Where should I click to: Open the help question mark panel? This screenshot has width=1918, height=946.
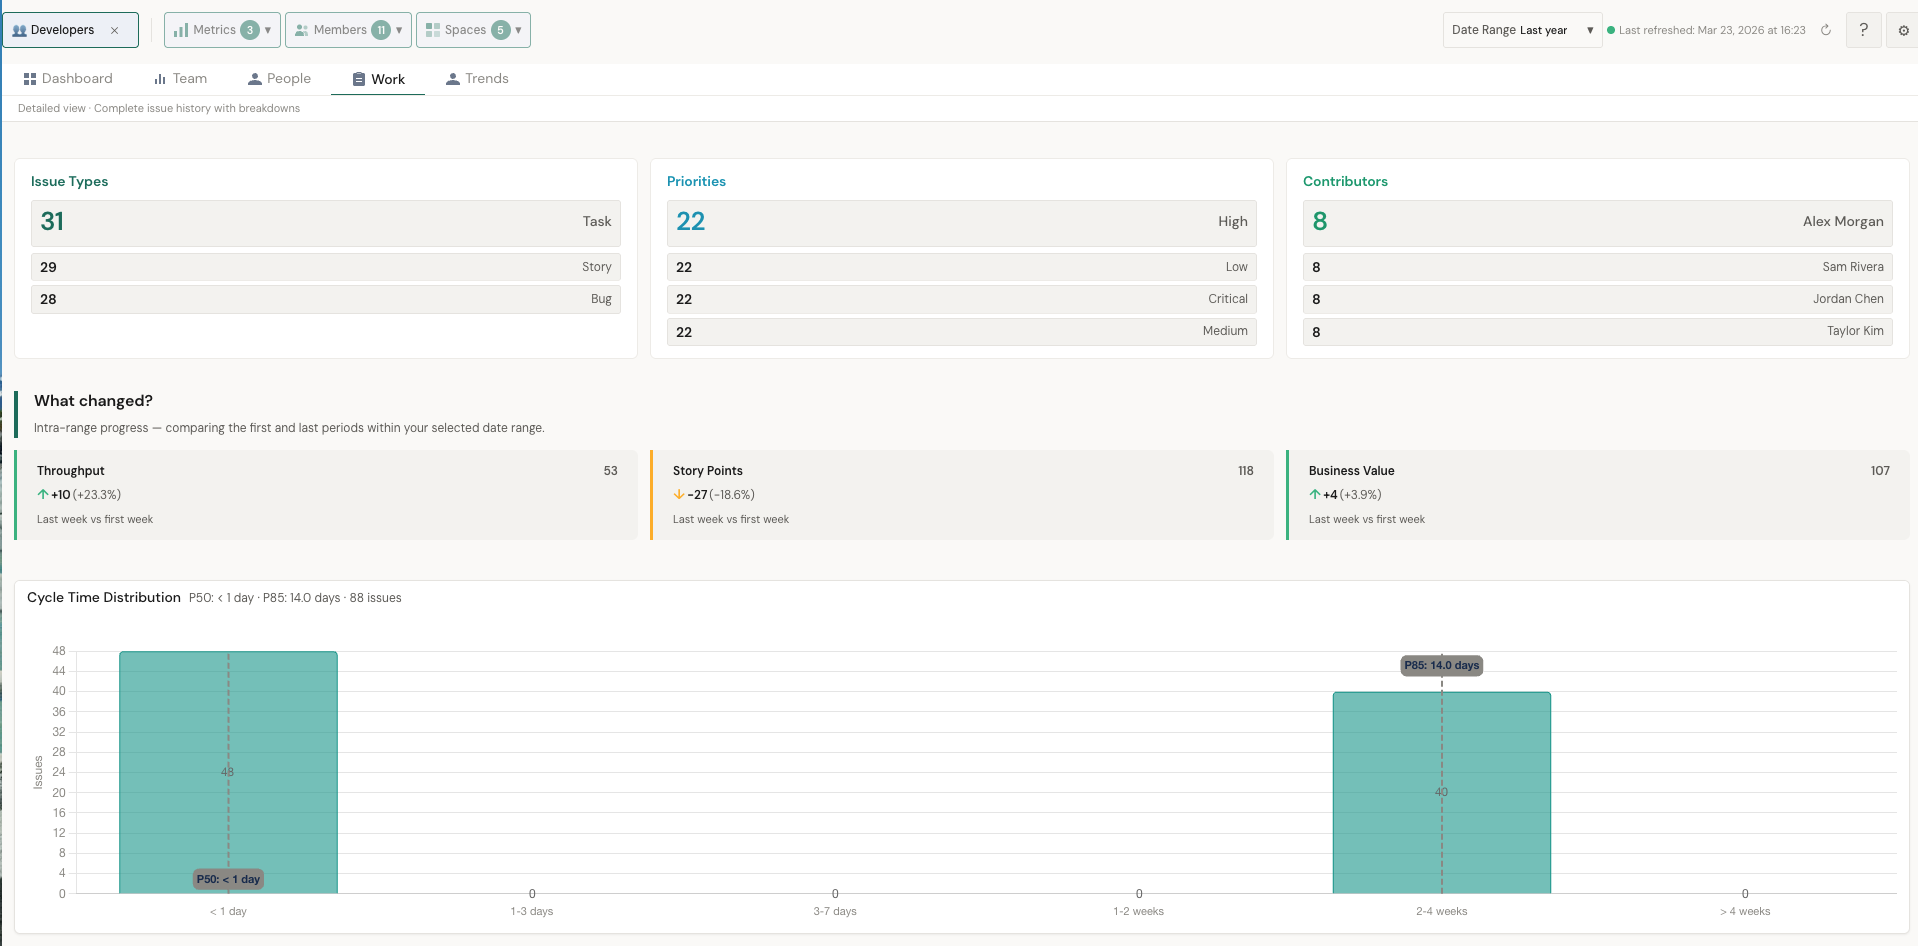[x=1862, y=30]
